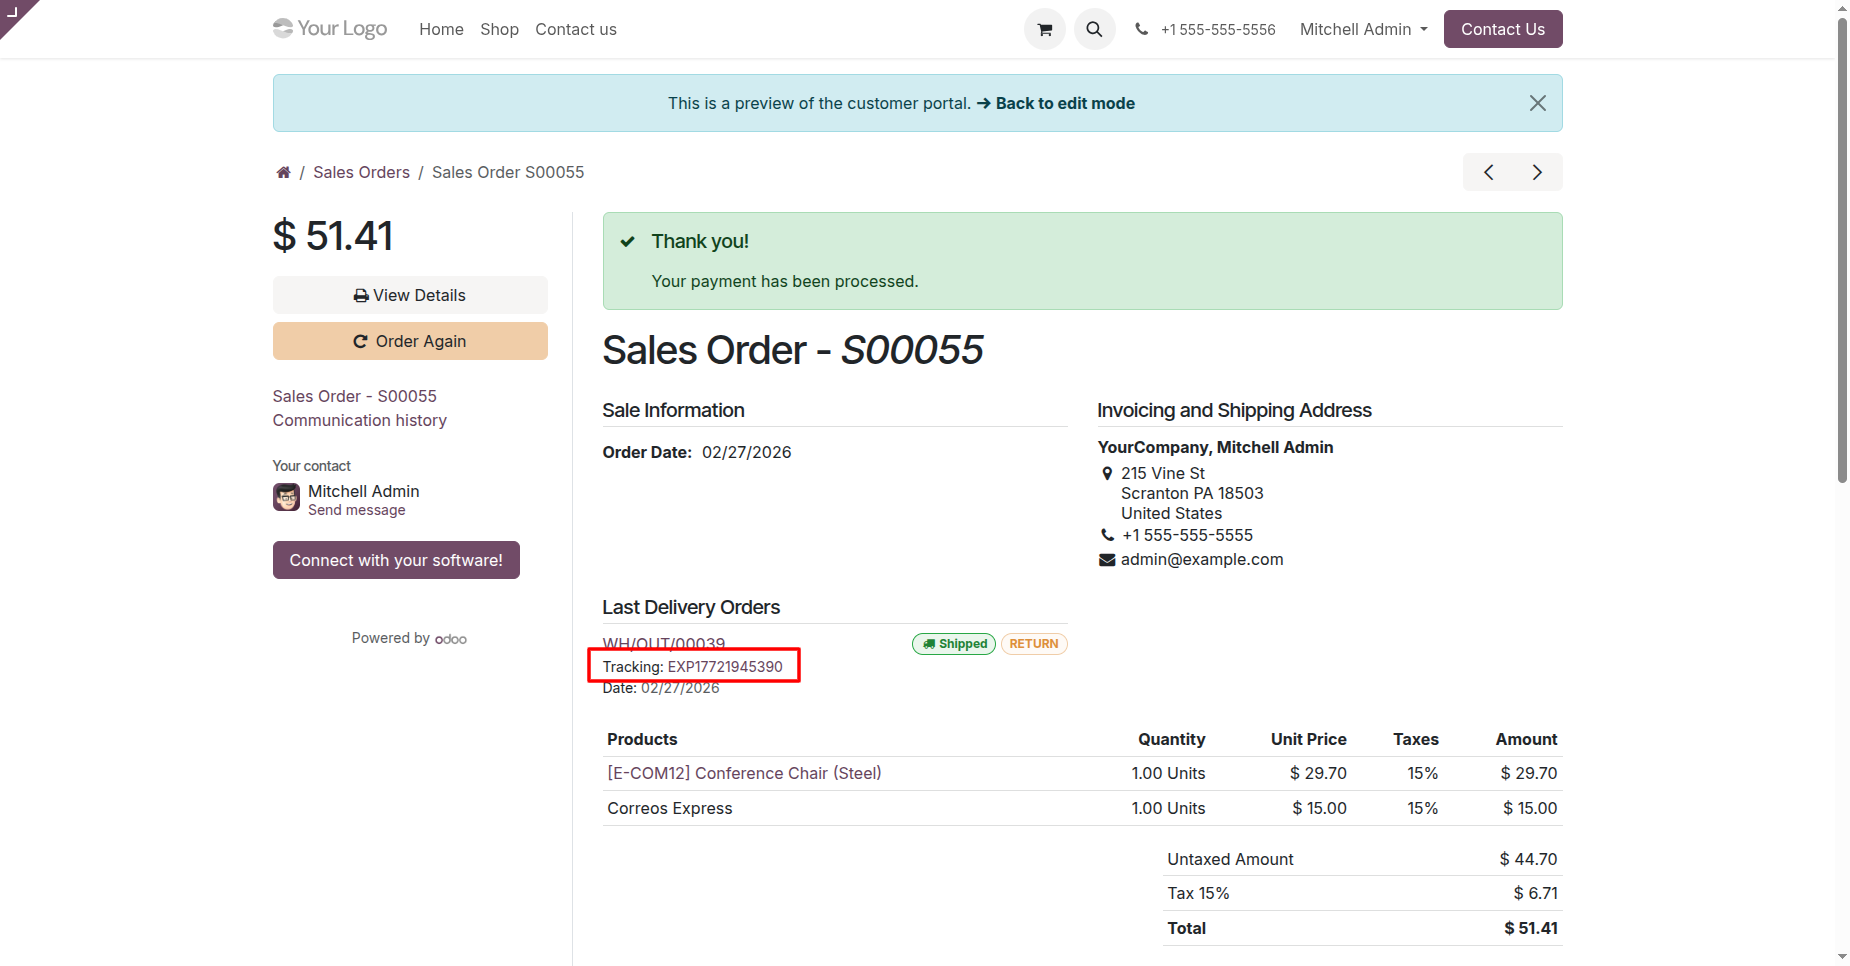Click the RETURN badge on delivery
1850x966 pixels.
pos(1033,644)
